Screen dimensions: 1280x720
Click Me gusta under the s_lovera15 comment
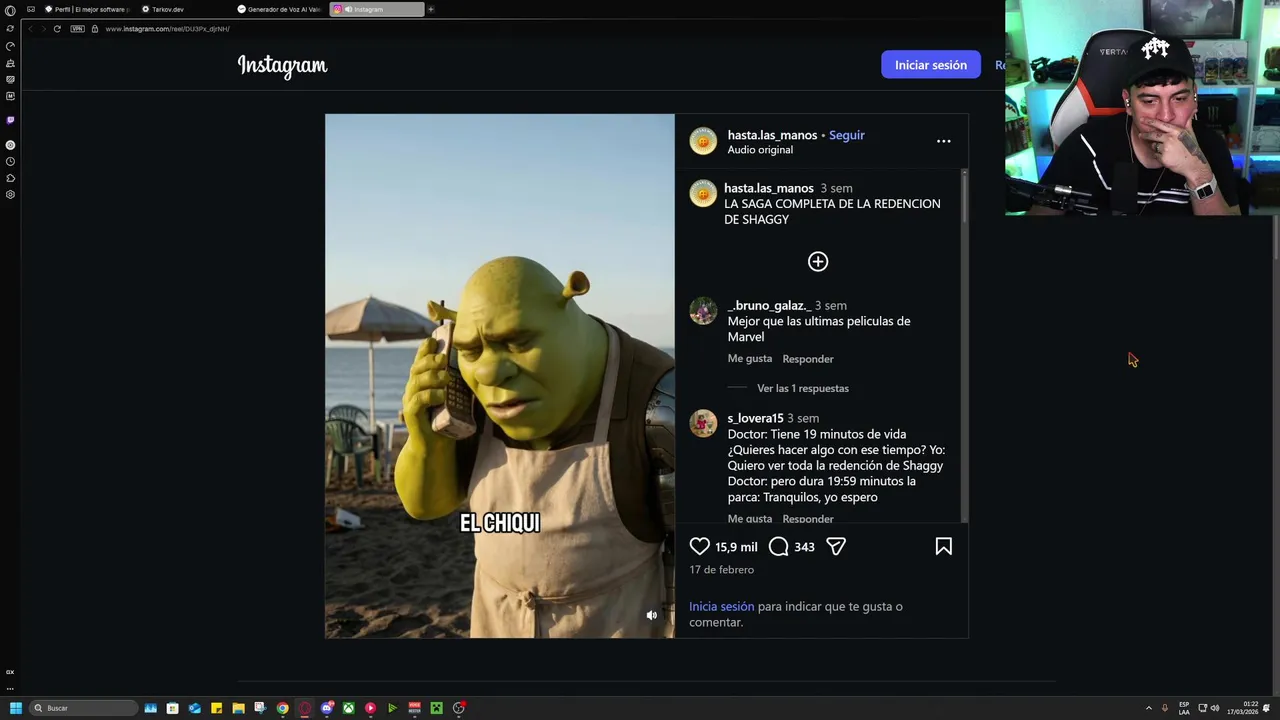(x=749, y=518)
